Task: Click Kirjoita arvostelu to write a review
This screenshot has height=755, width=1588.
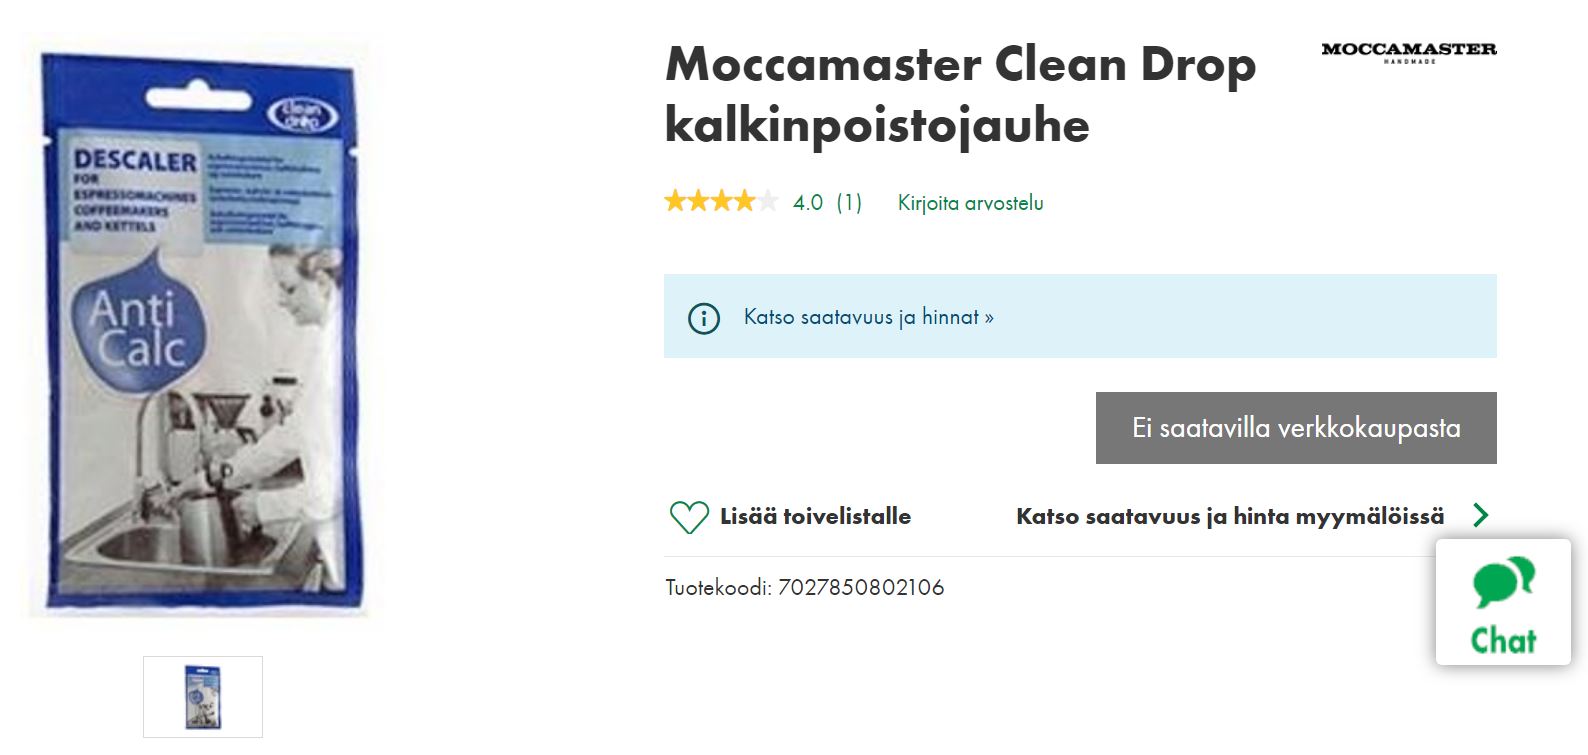Action: tap(968, 202)
